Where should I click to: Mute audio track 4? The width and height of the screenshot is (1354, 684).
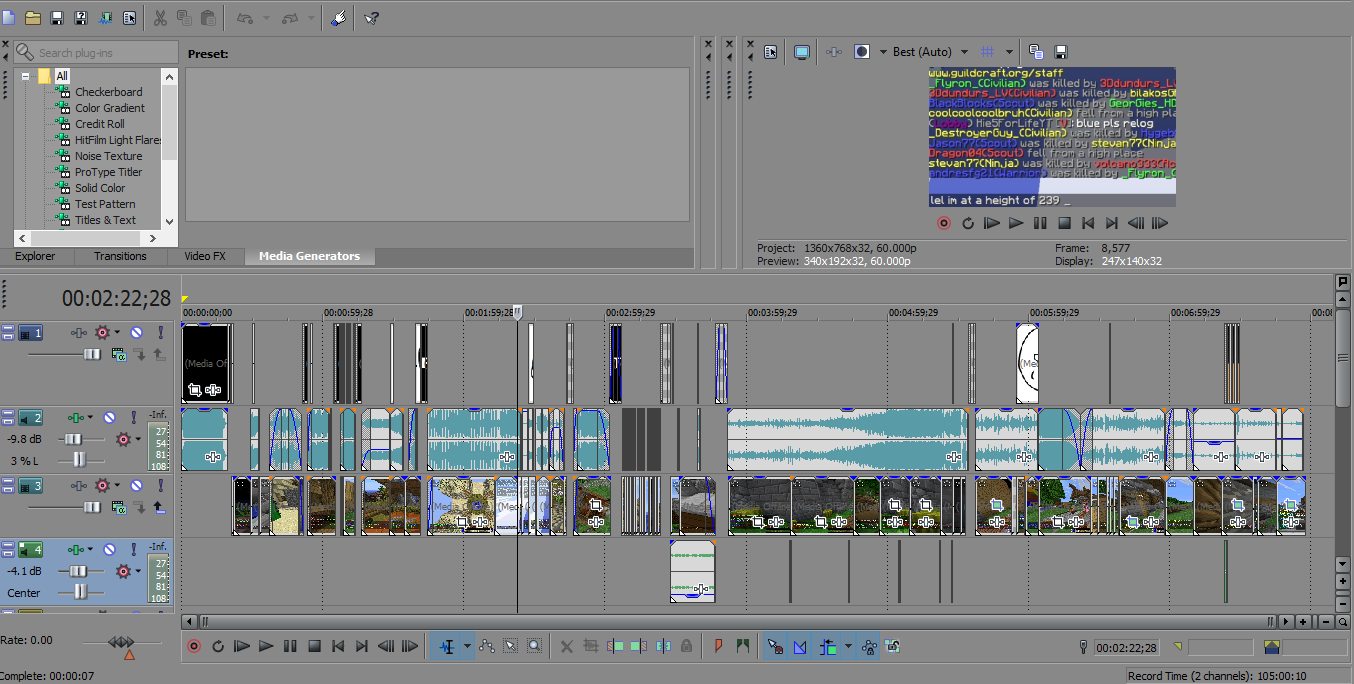point(108,550)
